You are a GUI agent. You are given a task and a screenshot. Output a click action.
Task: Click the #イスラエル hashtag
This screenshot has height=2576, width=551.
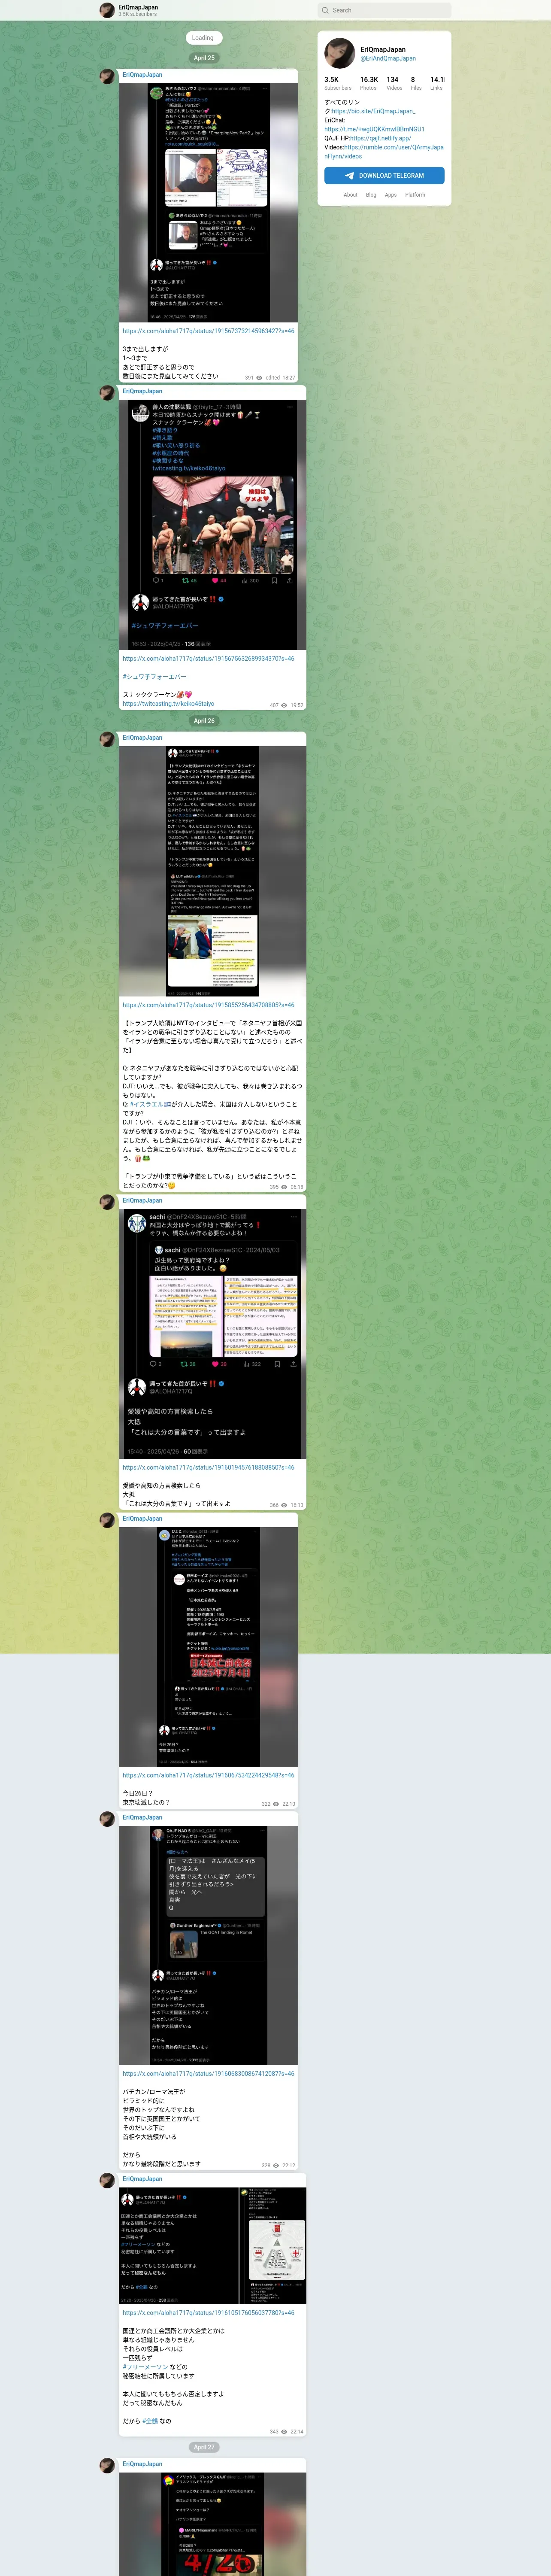pyautogui.click(x=147, y=1105)
